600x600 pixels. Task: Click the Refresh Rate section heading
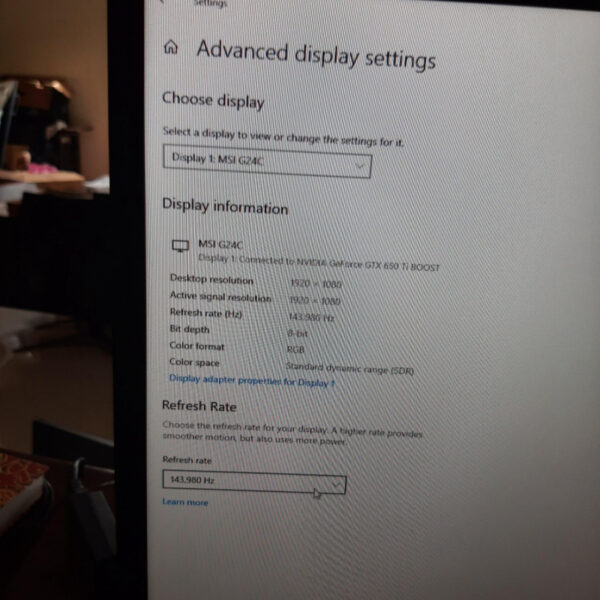(199, 406)
